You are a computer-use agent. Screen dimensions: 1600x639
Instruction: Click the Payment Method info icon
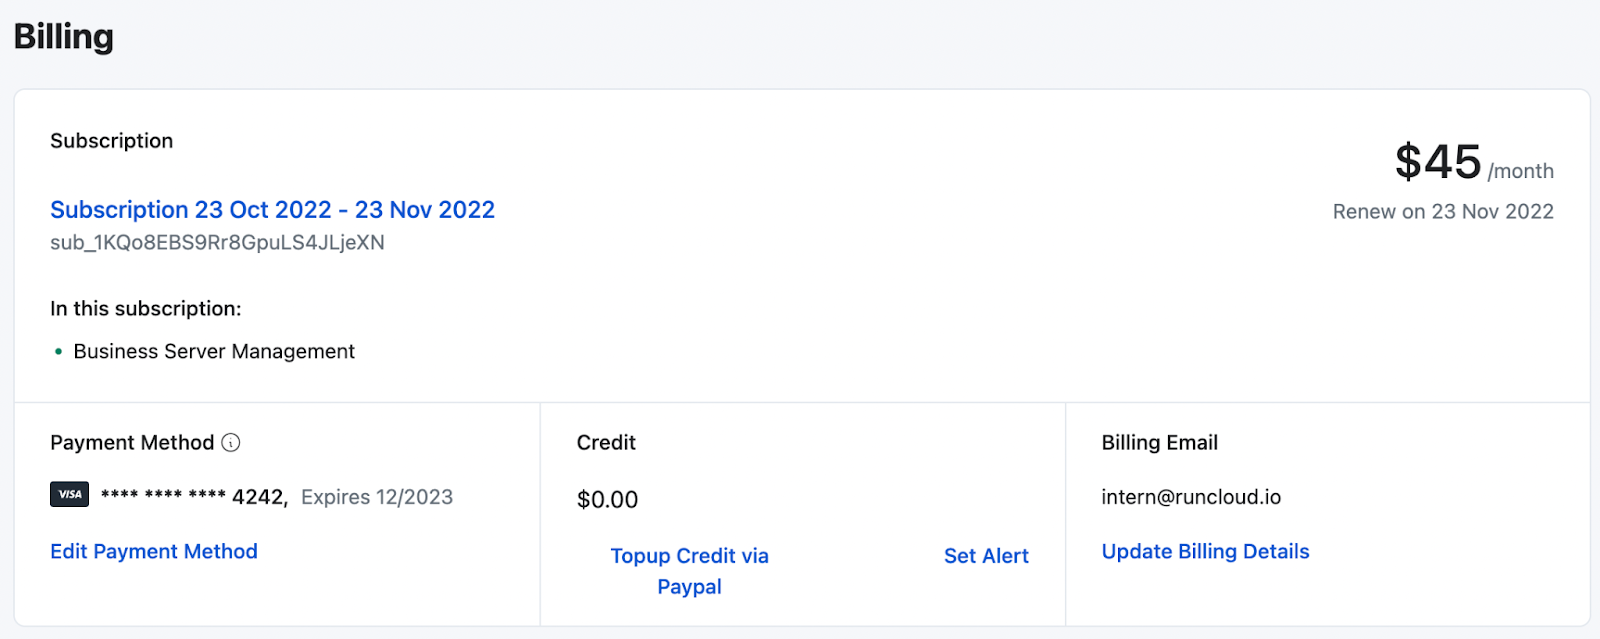231,443
